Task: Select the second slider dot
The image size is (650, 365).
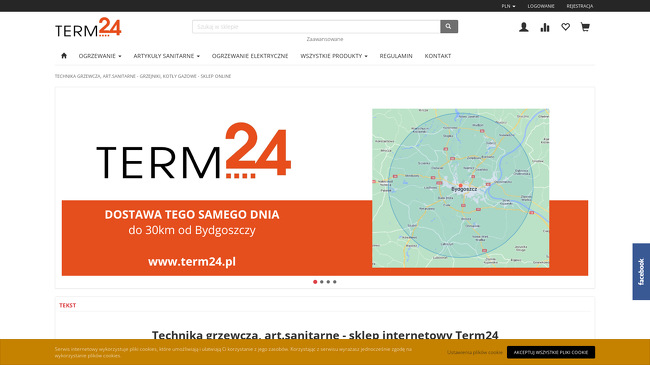Action: point(322,282)
